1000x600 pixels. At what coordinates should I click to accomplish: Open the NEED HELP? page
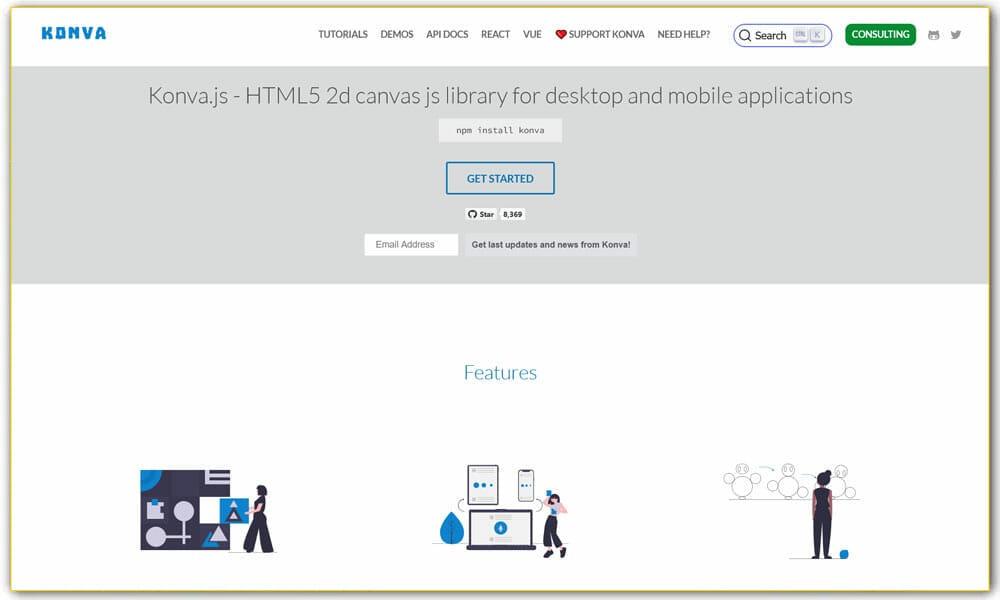point(683,34)
